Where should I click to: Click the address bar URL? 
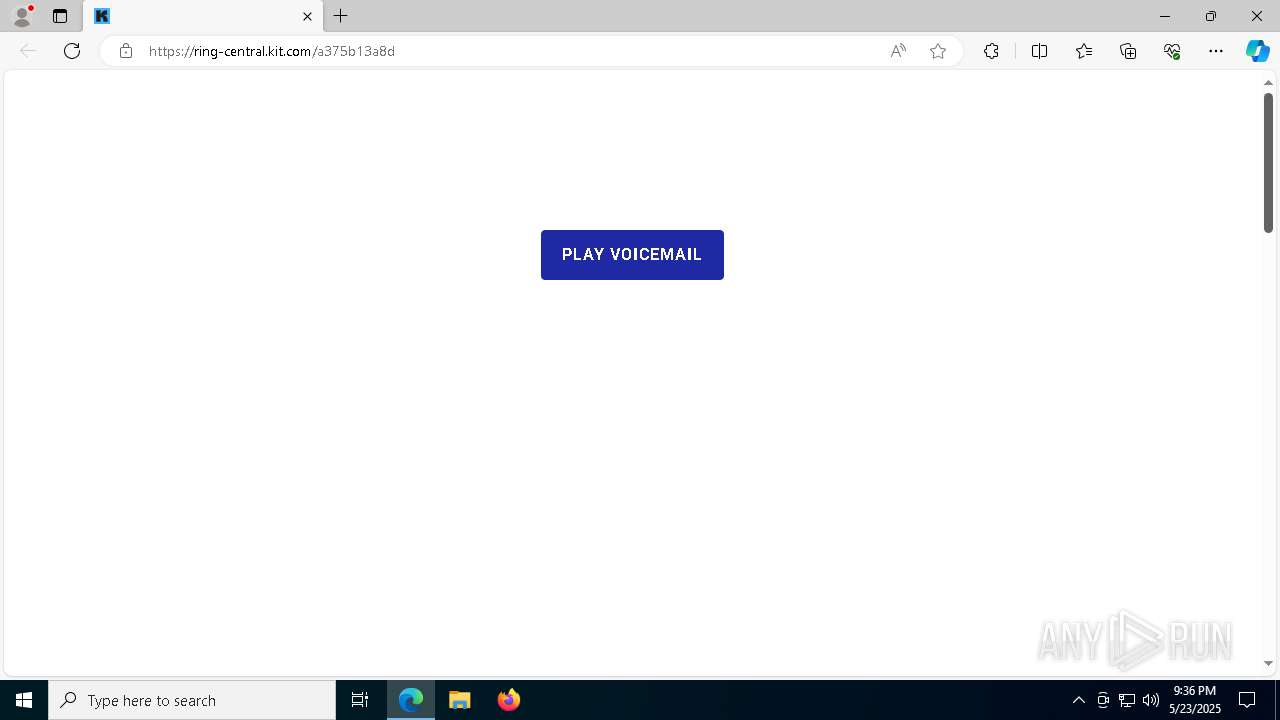[272, 51]
